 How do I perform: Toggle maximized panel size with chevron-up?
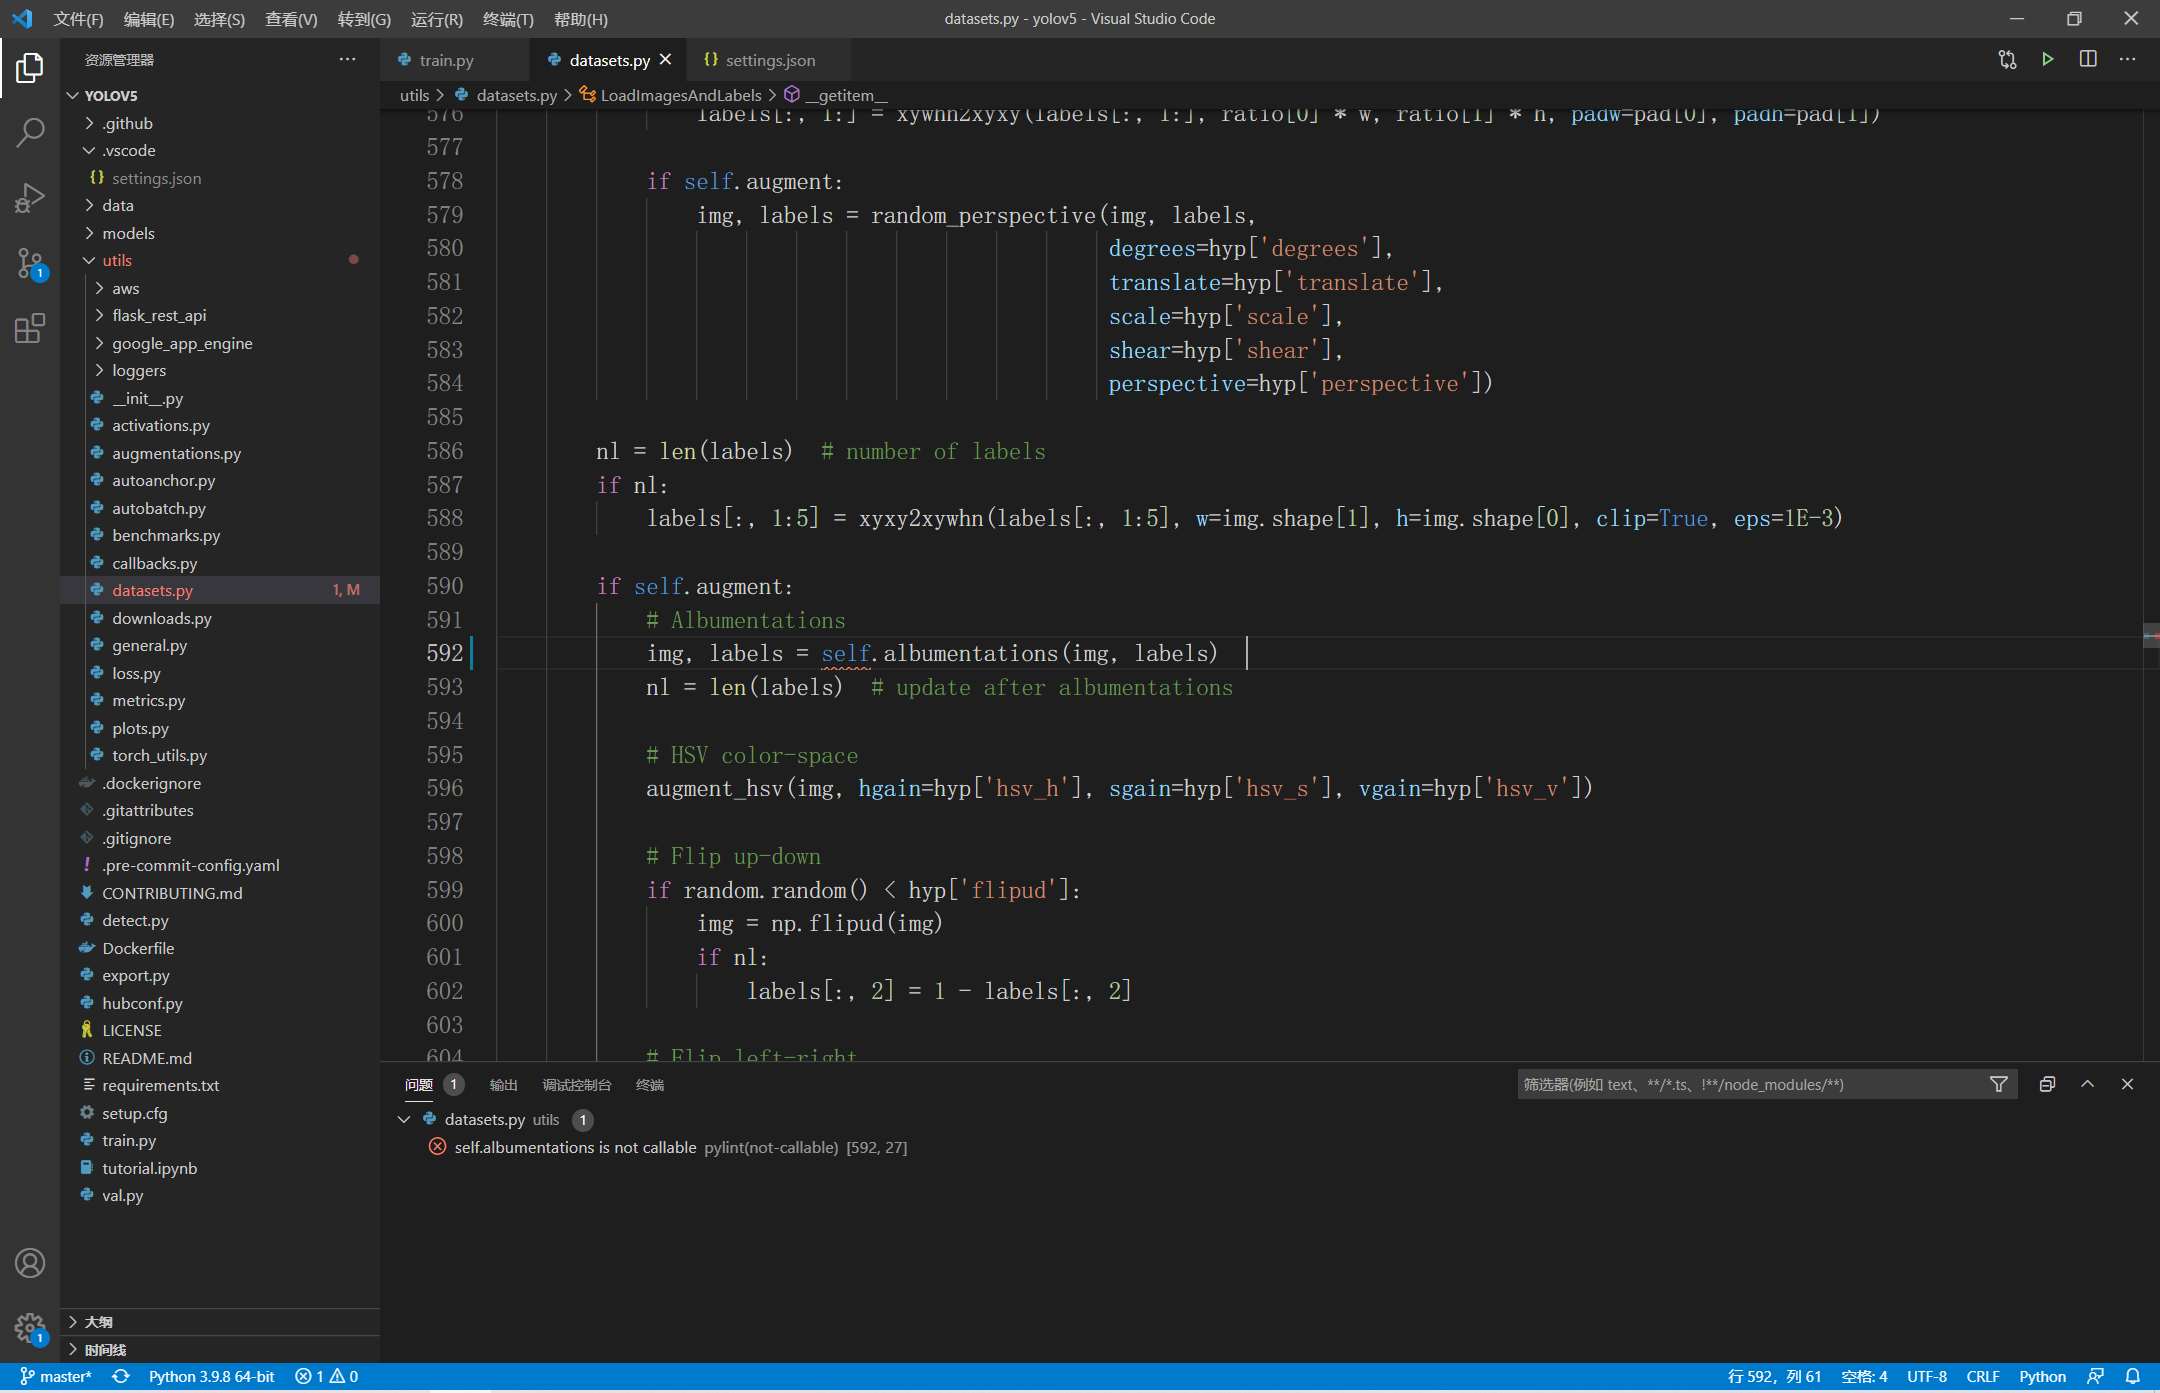(x=2088, y=1084)
